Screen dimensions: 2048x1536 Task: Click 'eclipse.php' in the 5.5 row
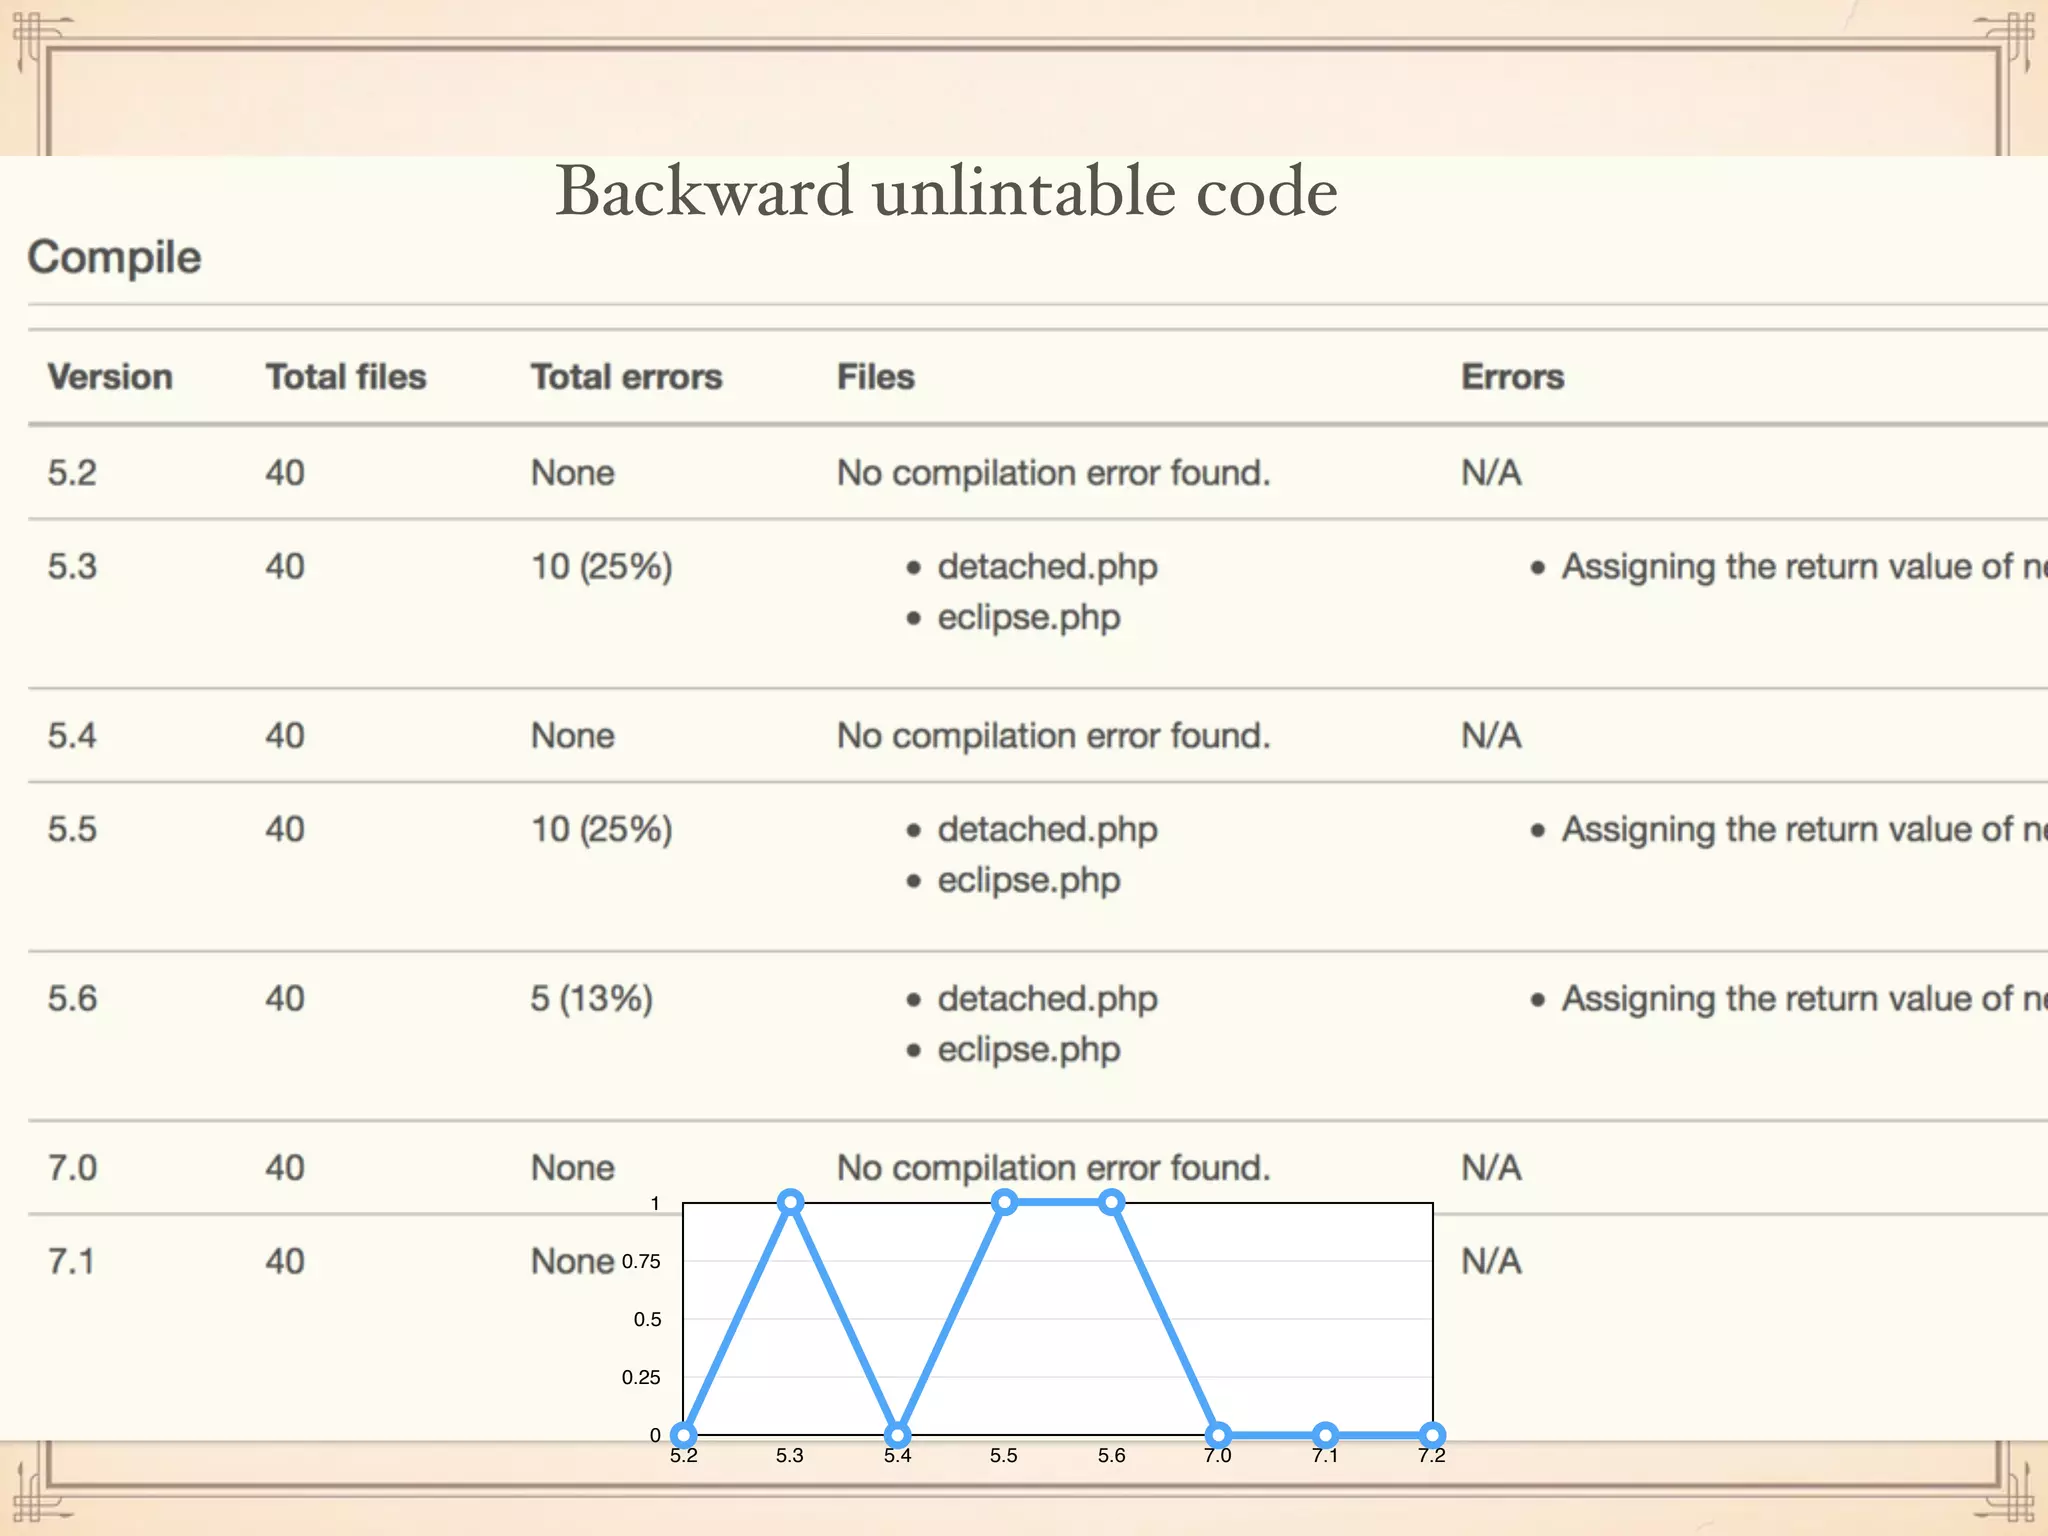pos(1029,881)
